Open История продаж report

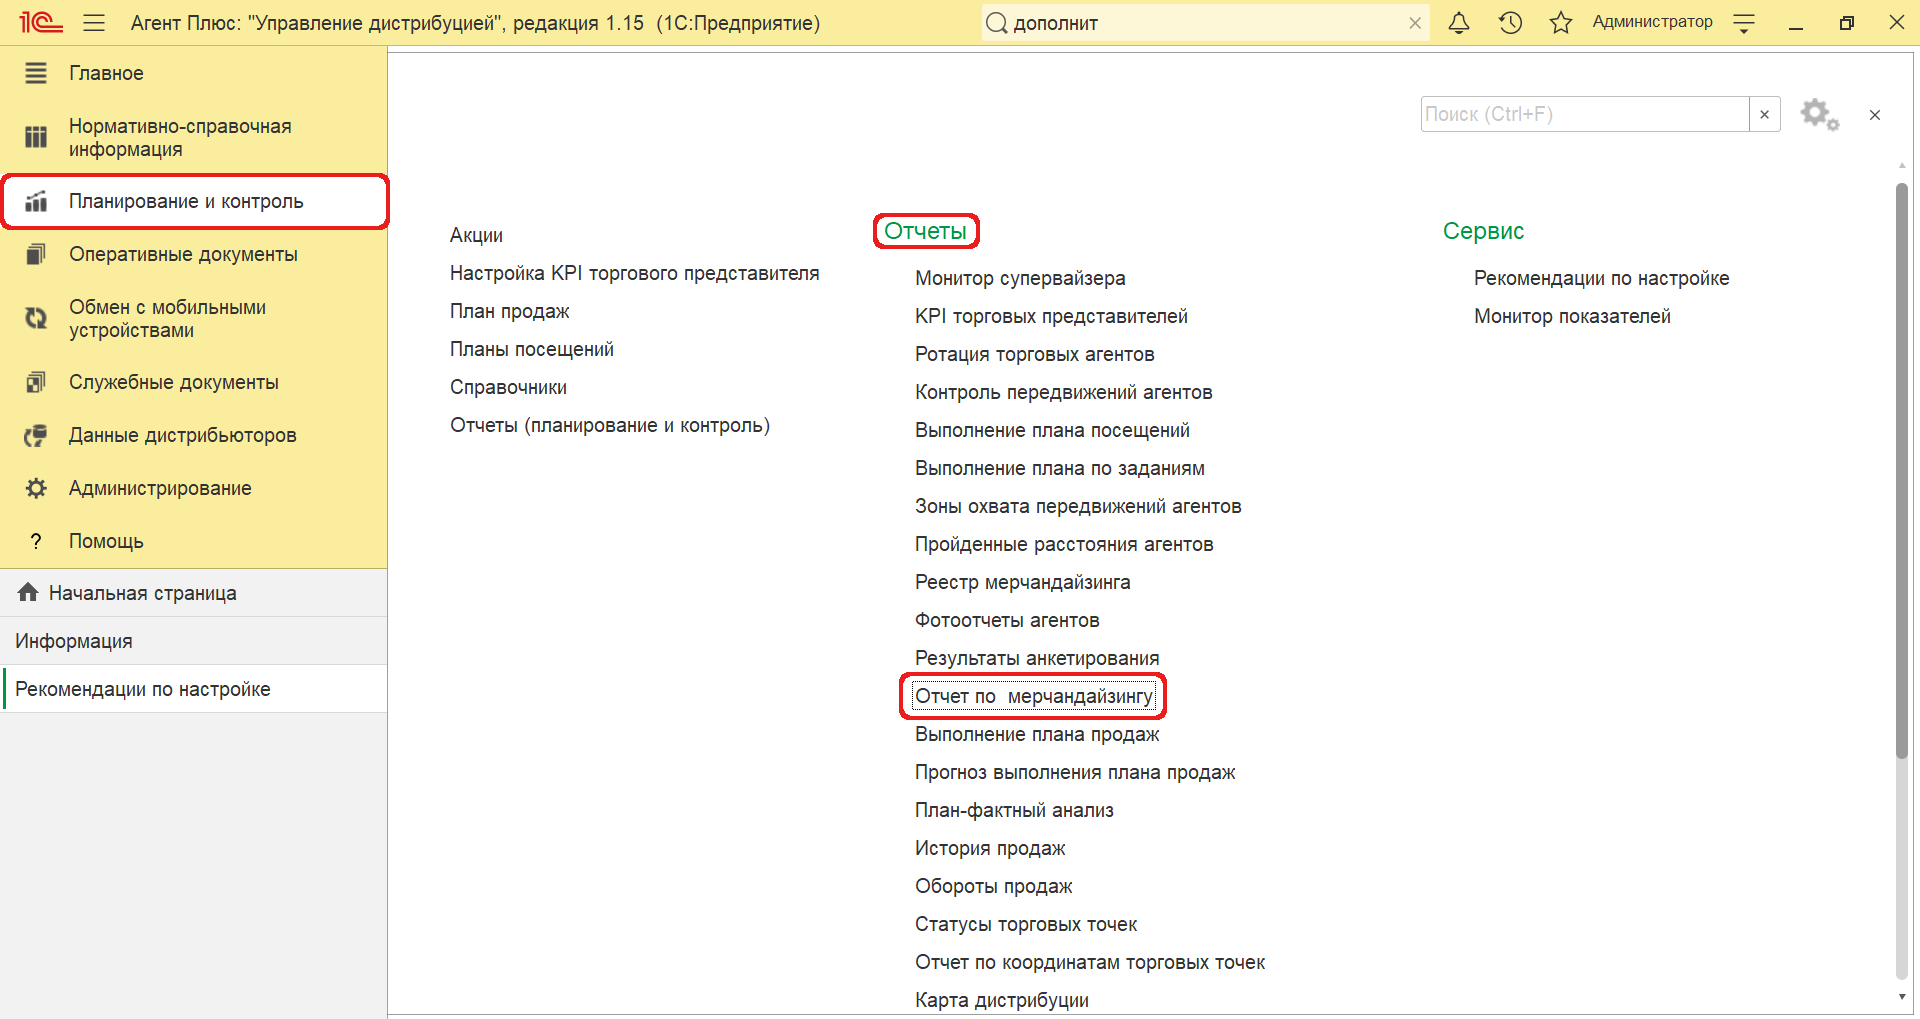pos(990,848)
